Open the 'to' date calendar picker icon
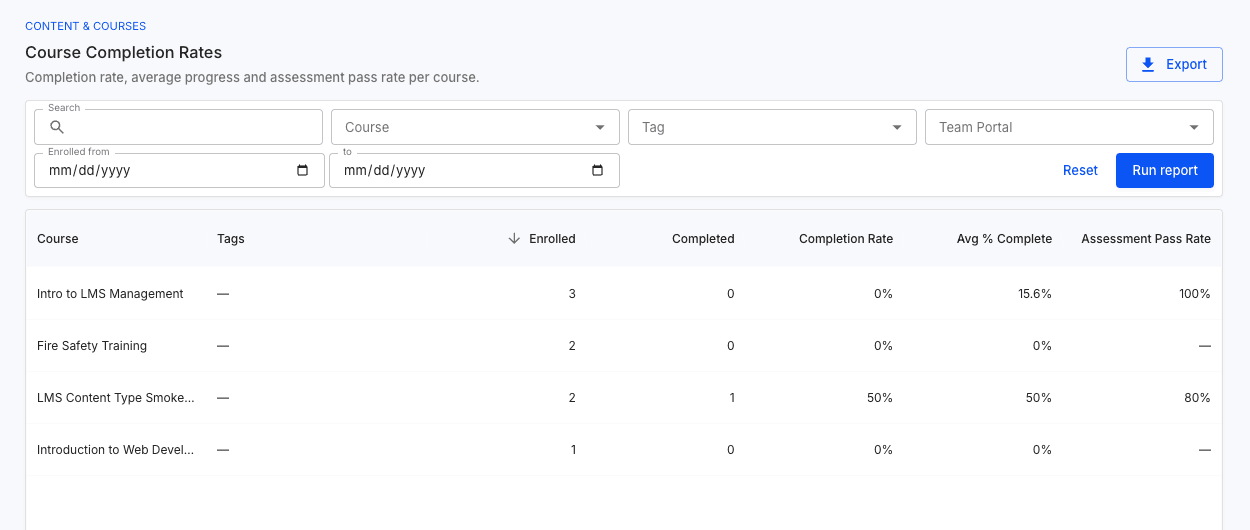This screenshot has width=1250, height=530. click(598, 170)
